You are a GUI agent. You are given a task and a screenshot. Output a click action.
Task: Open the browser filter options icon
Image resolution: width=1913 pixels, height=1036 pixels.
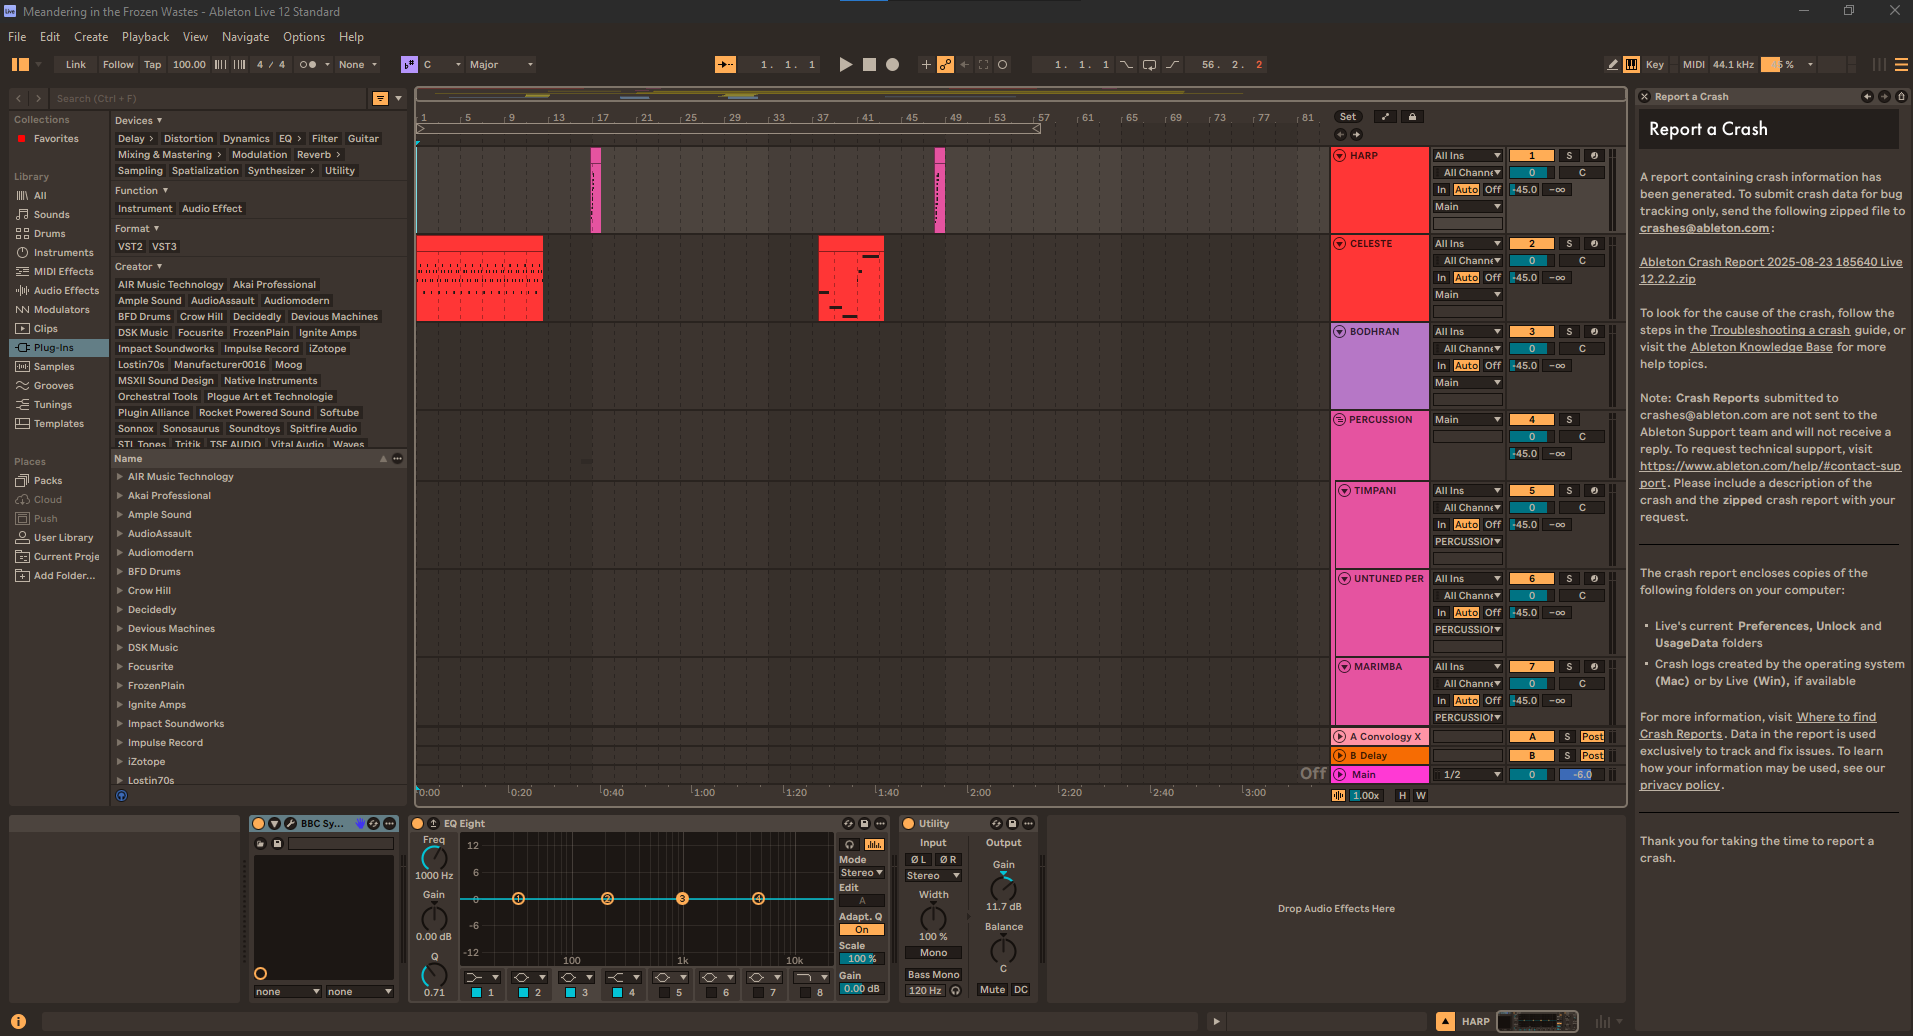[380, 98]
